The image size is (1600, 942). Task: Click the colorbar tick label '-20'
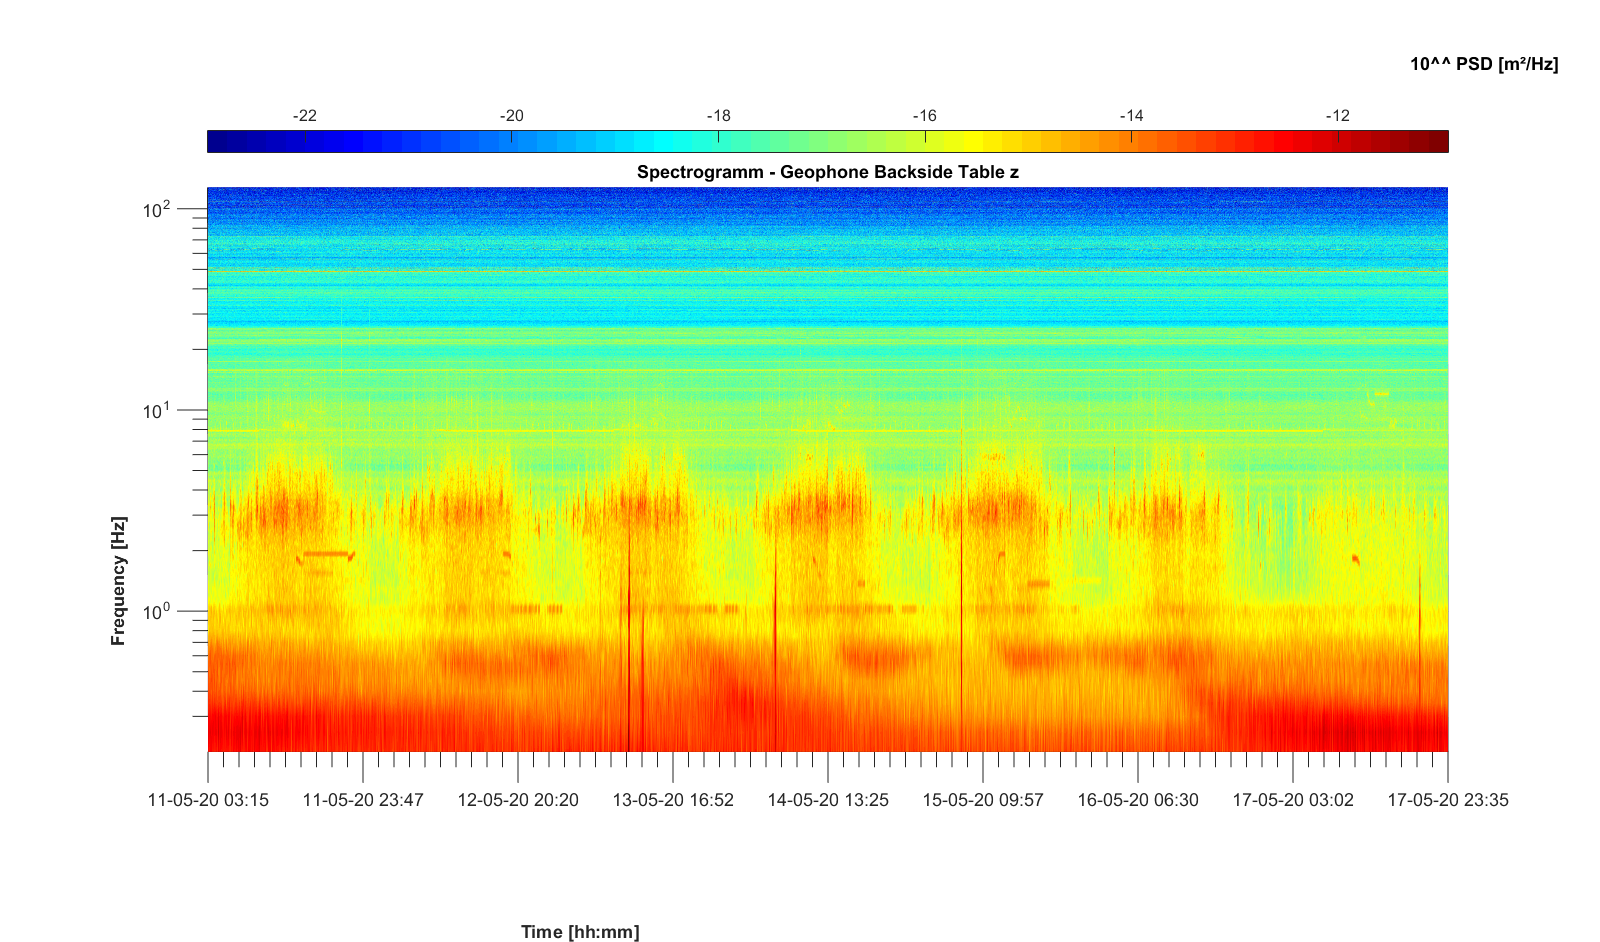(511, 116)
